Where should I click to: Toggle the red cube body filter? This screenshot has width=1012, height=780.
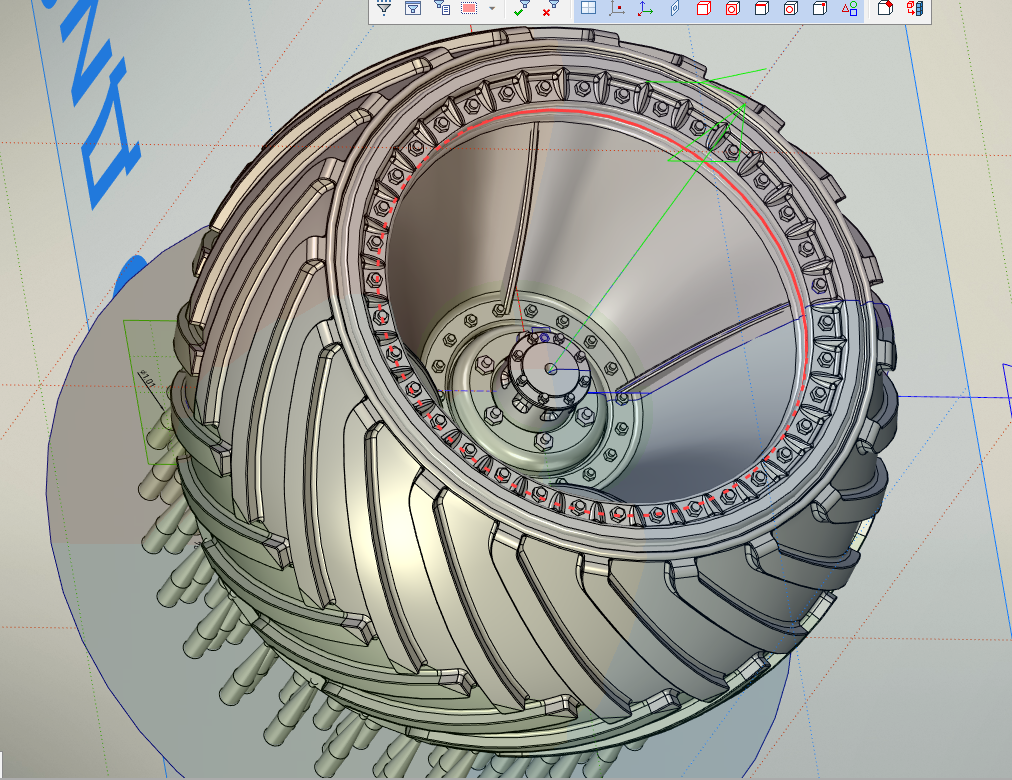[703, 8]
